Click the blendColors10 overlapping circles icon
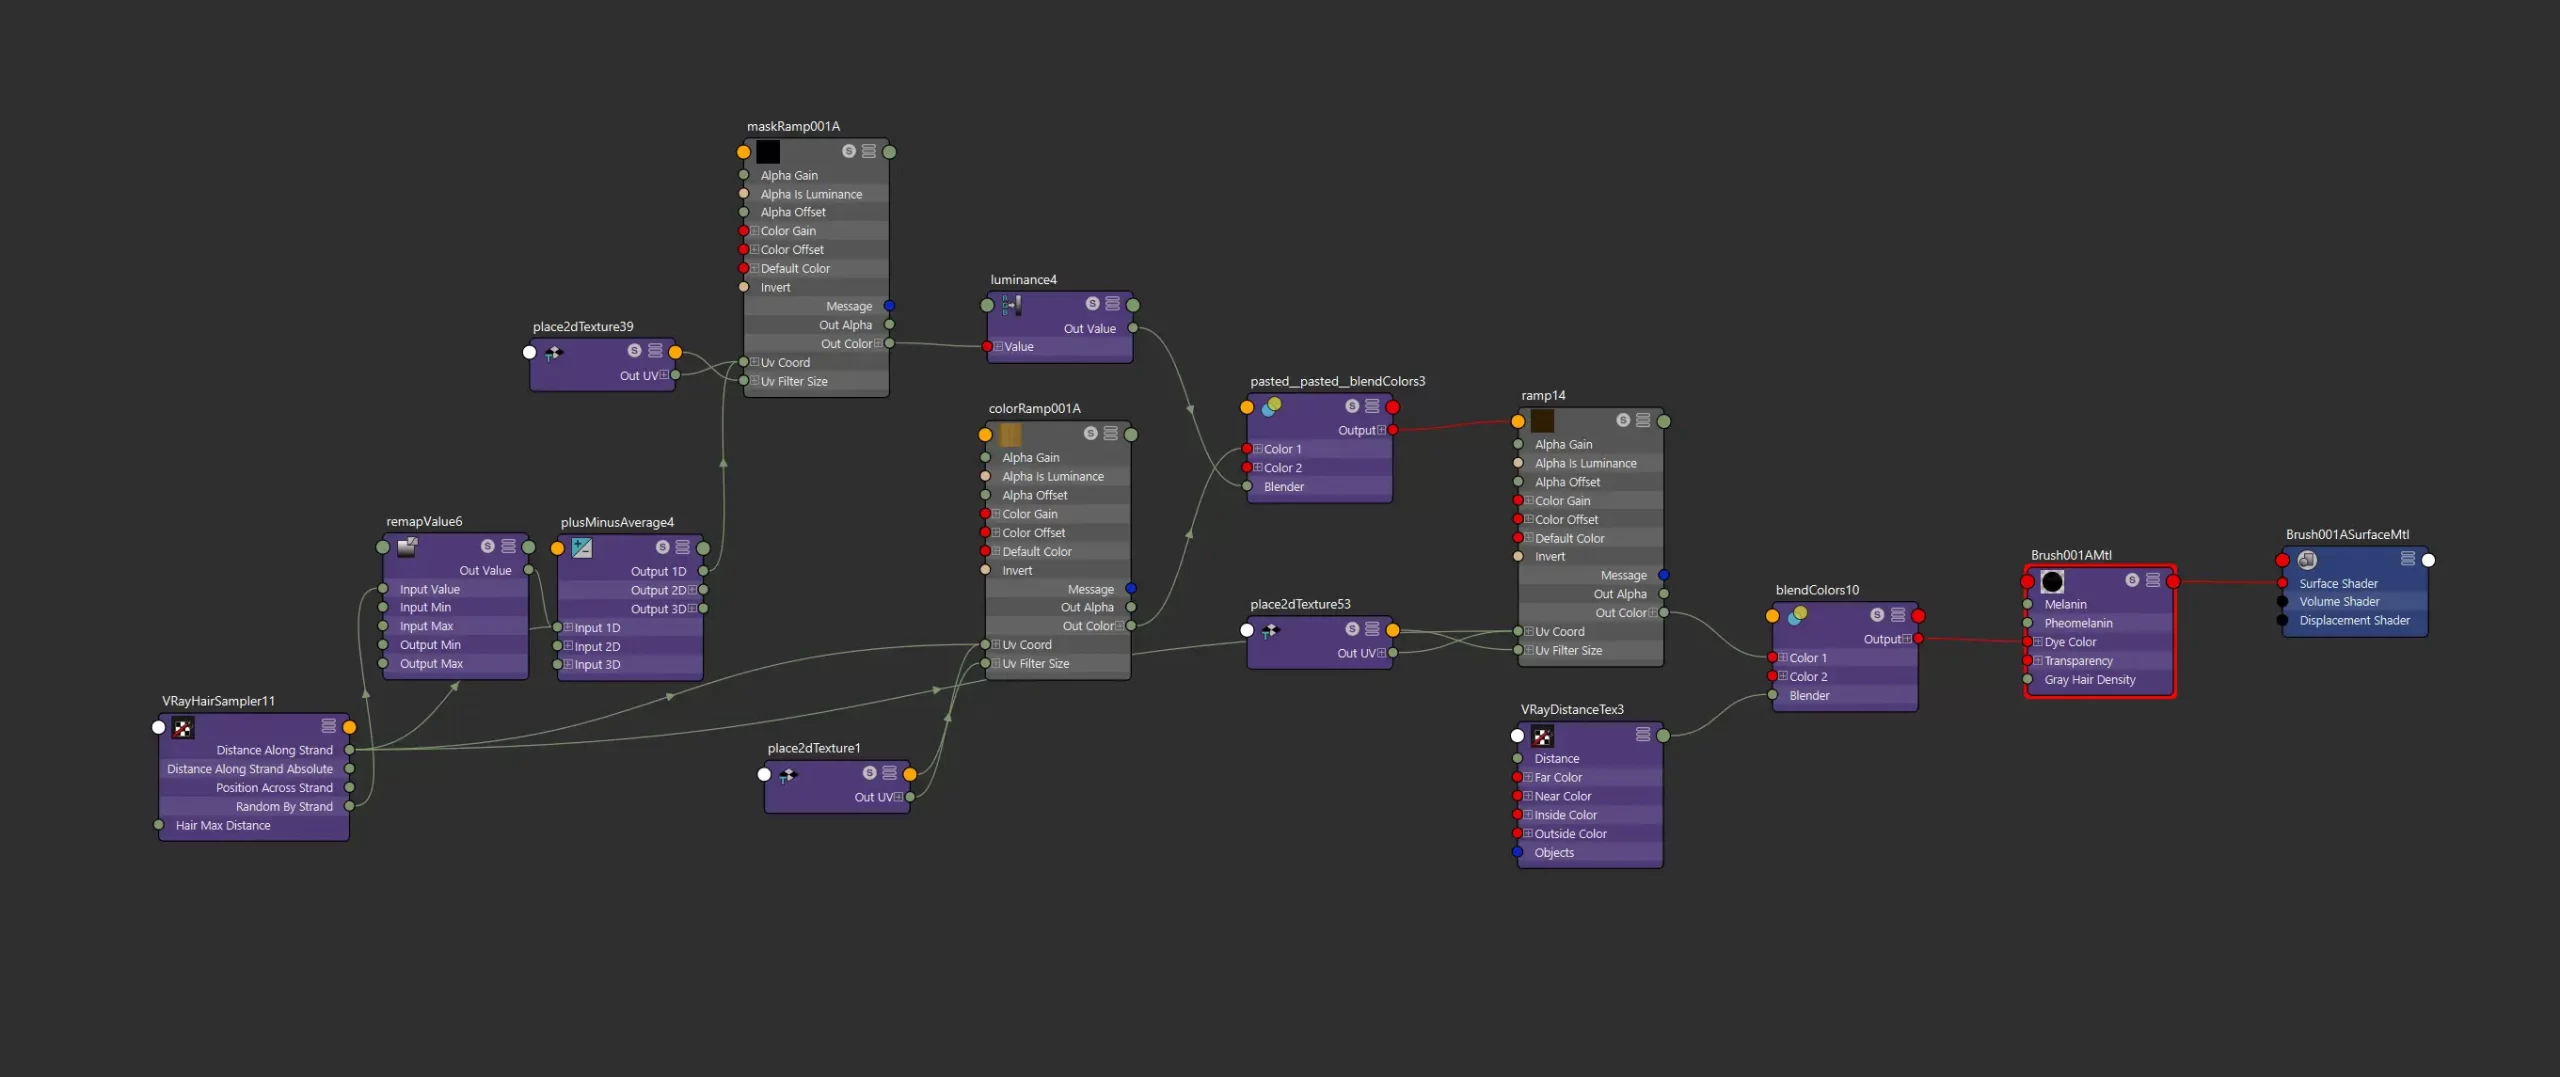 pyautogui.click(x=1797, y=615)
